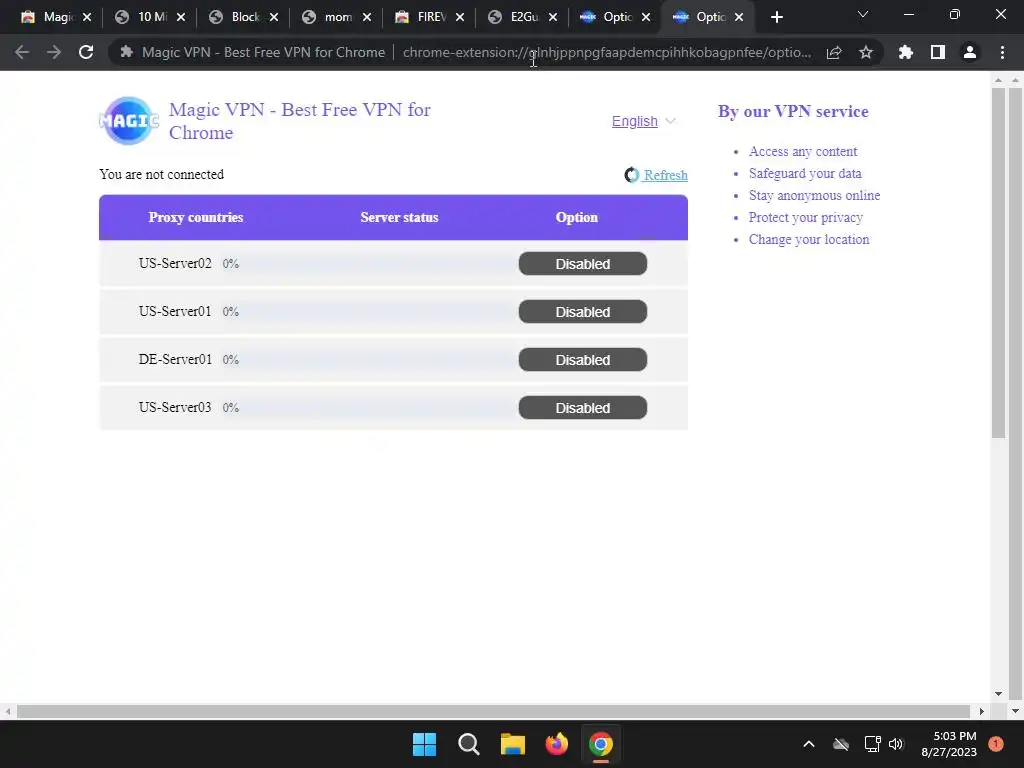1024x768 pixels.
Task: Click the extension icon in address bar
Action: [x=126, y=52]
